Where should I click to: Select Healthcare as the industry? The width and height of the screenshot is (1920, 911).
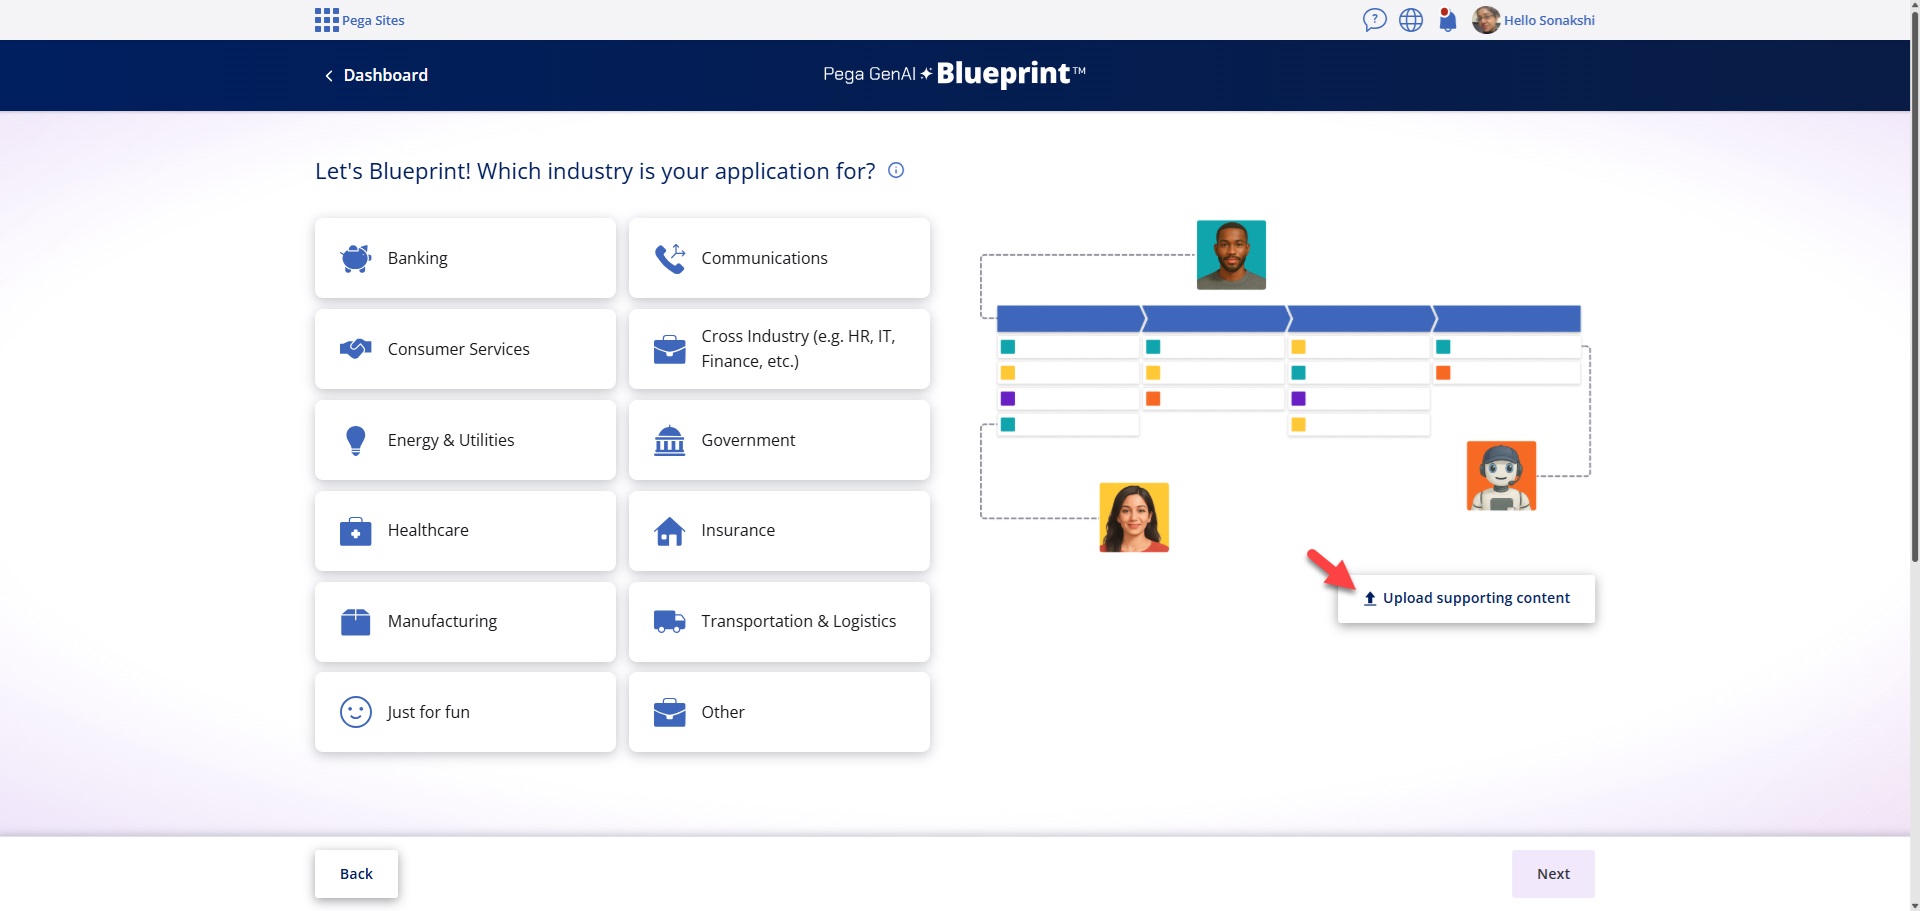point(464,530)
